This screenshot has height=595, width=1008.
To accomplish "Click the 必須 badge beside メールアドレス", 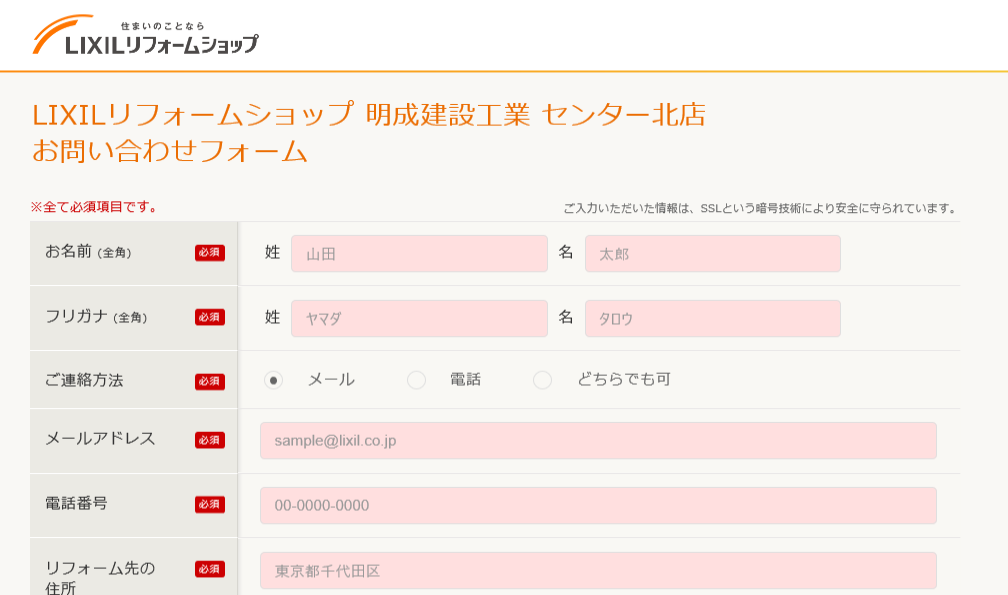I will point(210,440).
